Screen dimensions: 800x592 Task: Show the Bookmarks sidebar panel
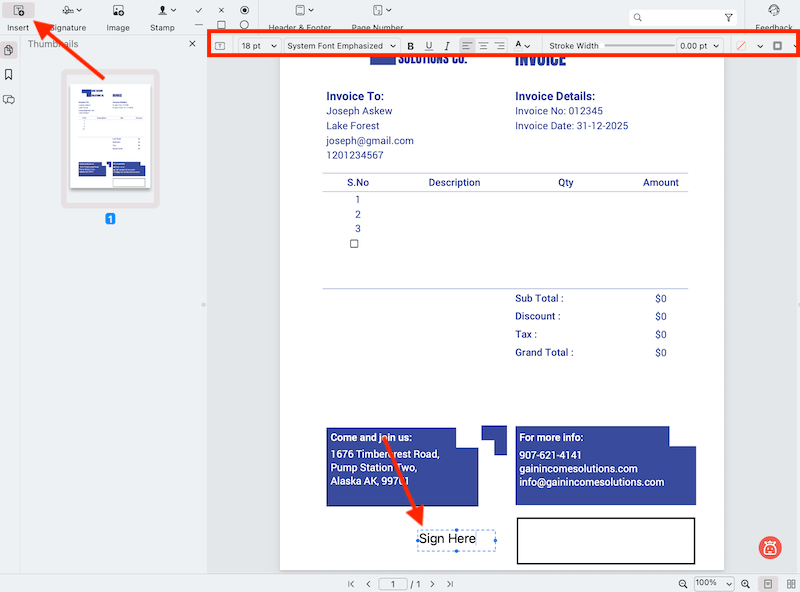tap(9, 75)
